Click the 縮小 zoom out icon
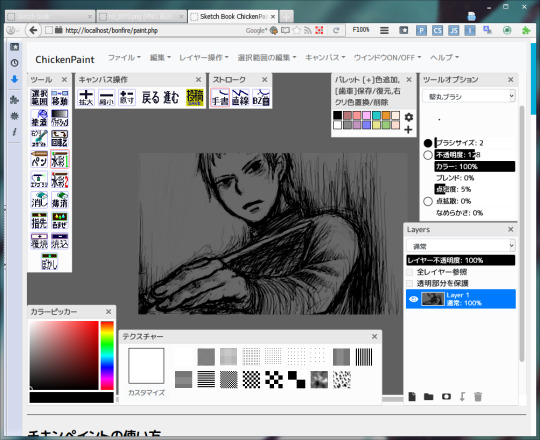This screenshot has height=440, width=540. (x=106, y=97)
